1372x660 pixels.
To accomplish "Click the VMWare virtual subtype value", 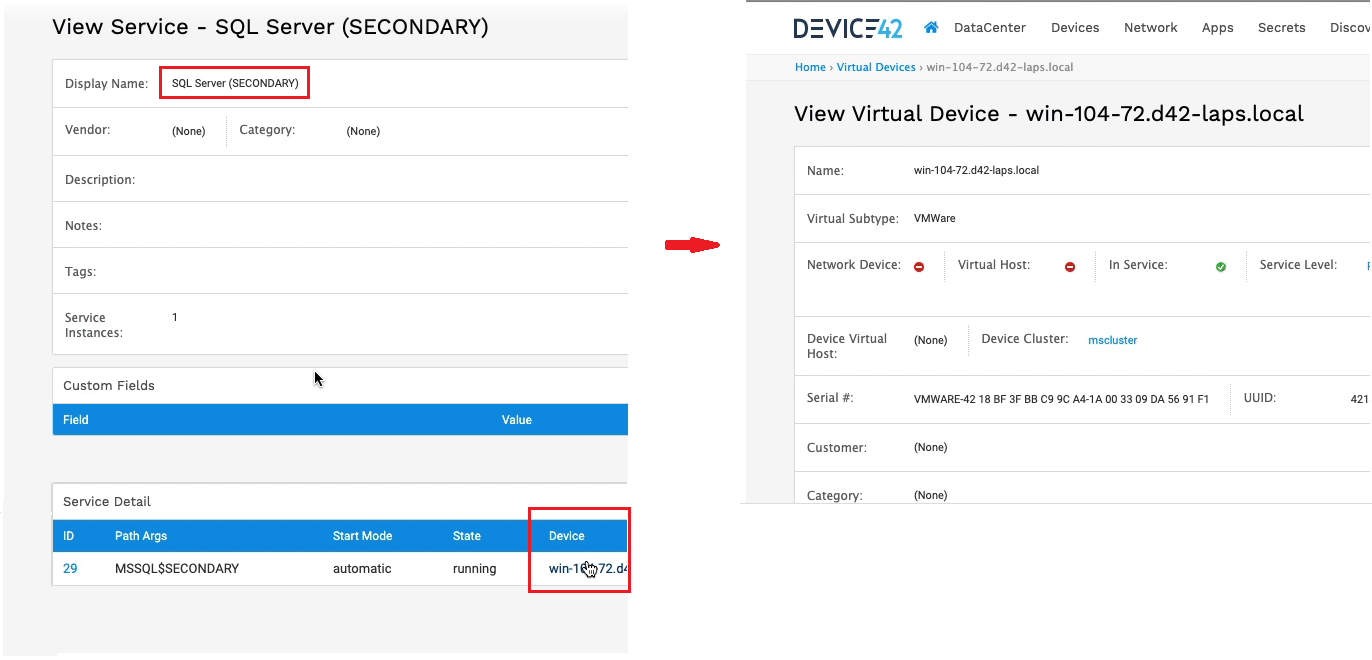I will [935, 218].
